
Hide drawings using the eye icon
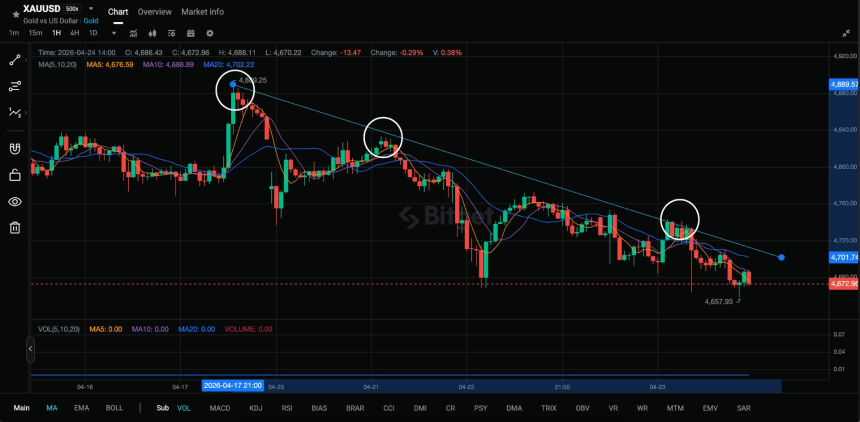[x=15, y=202]
